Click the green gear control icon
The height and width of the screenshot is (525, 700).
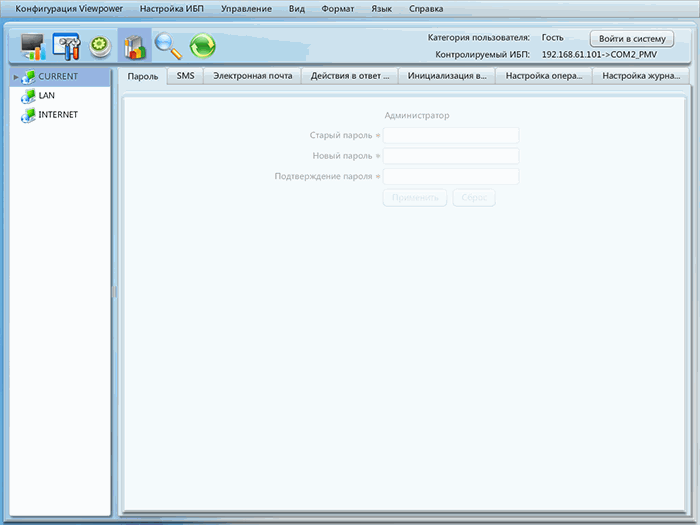[100, 46]
